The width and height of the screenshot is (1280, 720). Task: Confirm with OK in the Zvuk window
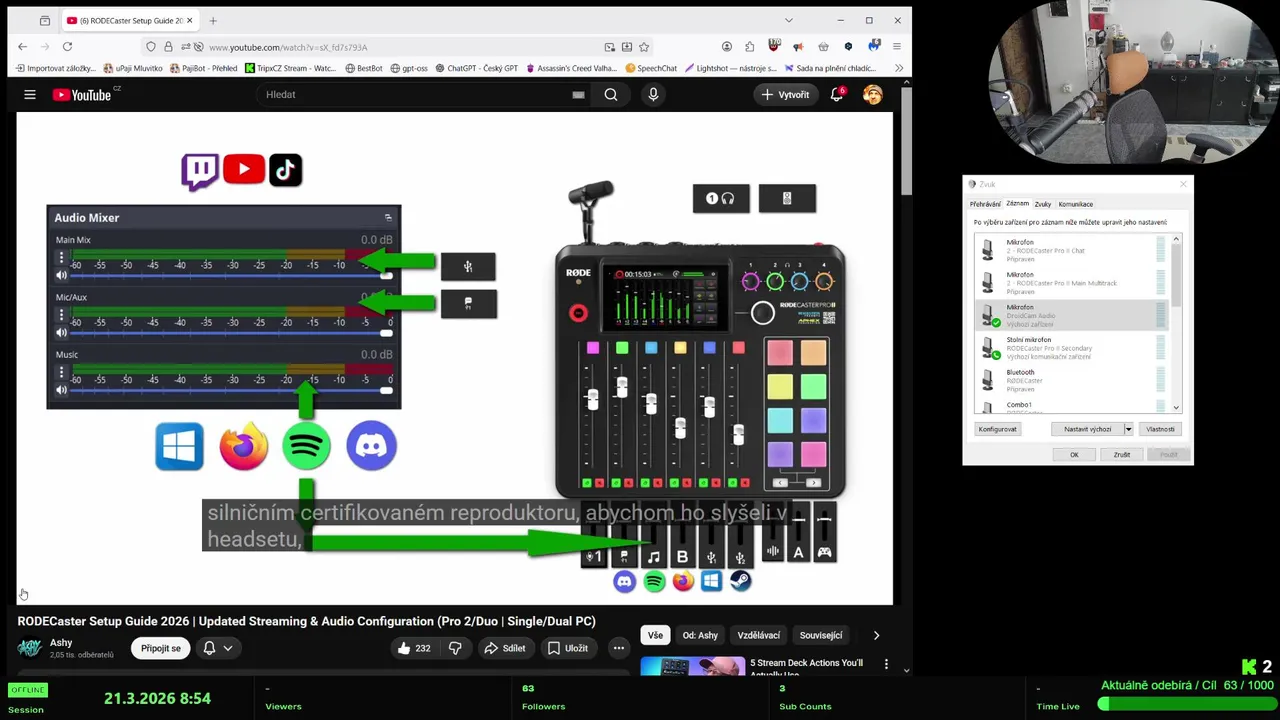click(1074, 454)
